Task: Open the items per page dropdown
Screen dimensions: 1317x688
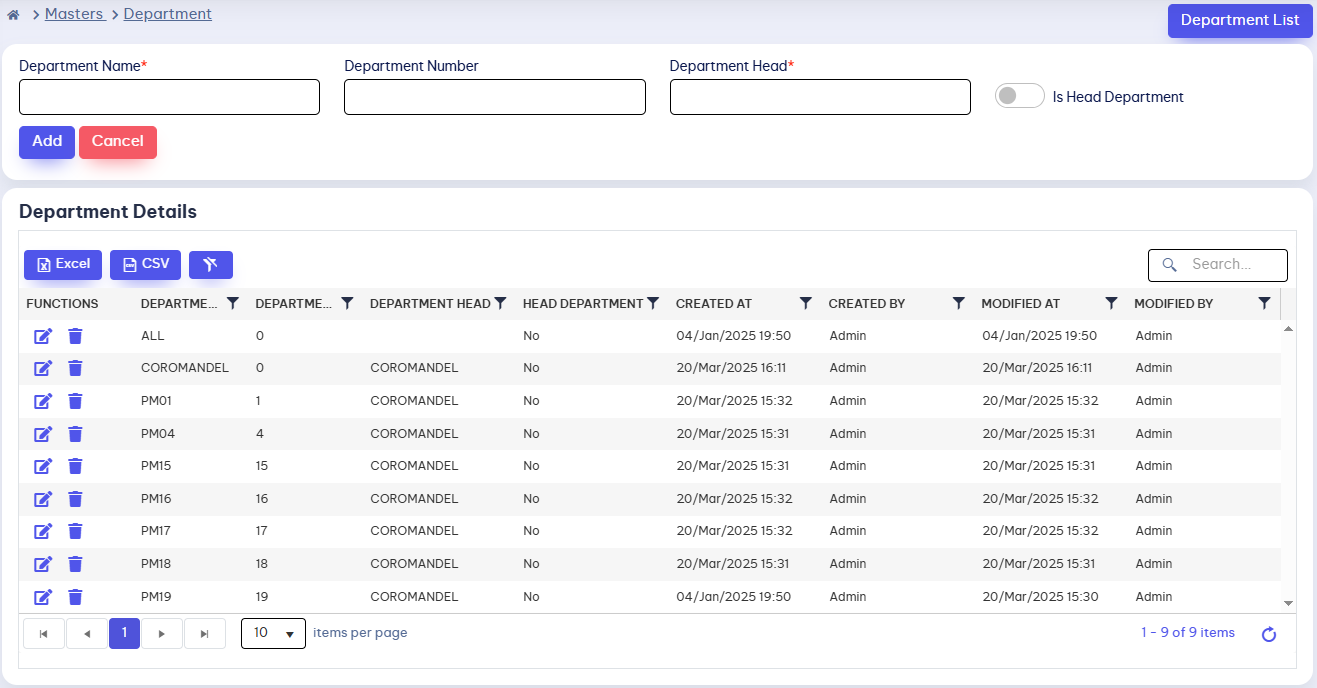Action: pyautogui.click(x=273, y=633)
